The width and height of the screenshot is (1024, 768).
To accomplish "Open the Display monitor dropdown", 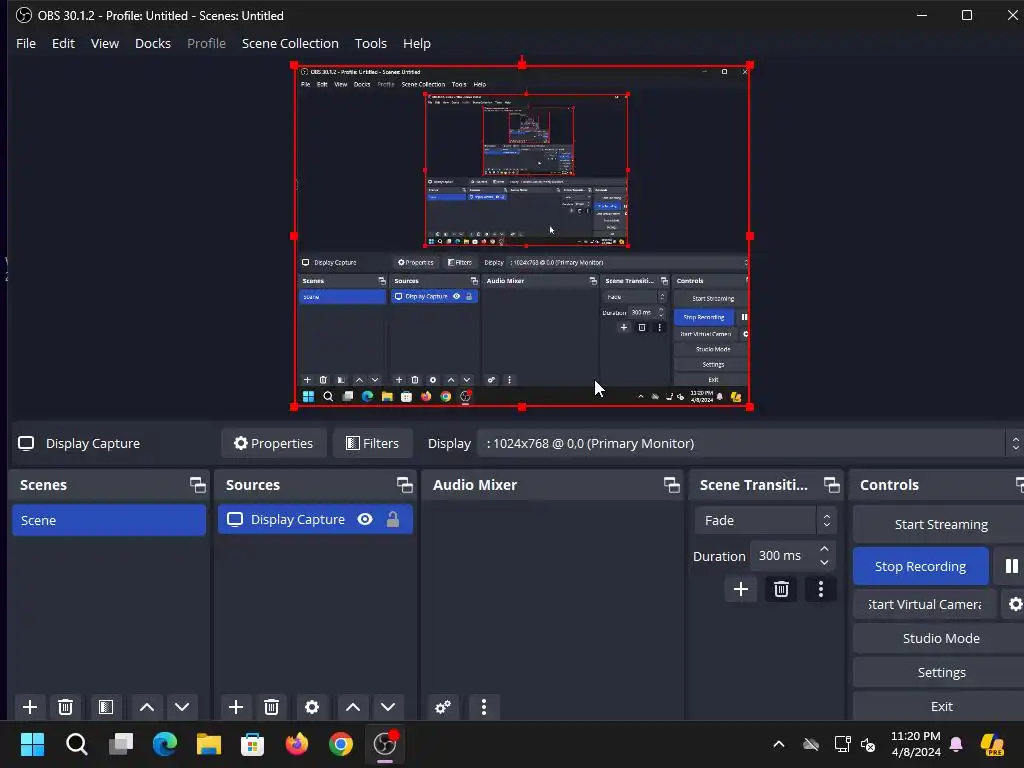I will point(750,443).
